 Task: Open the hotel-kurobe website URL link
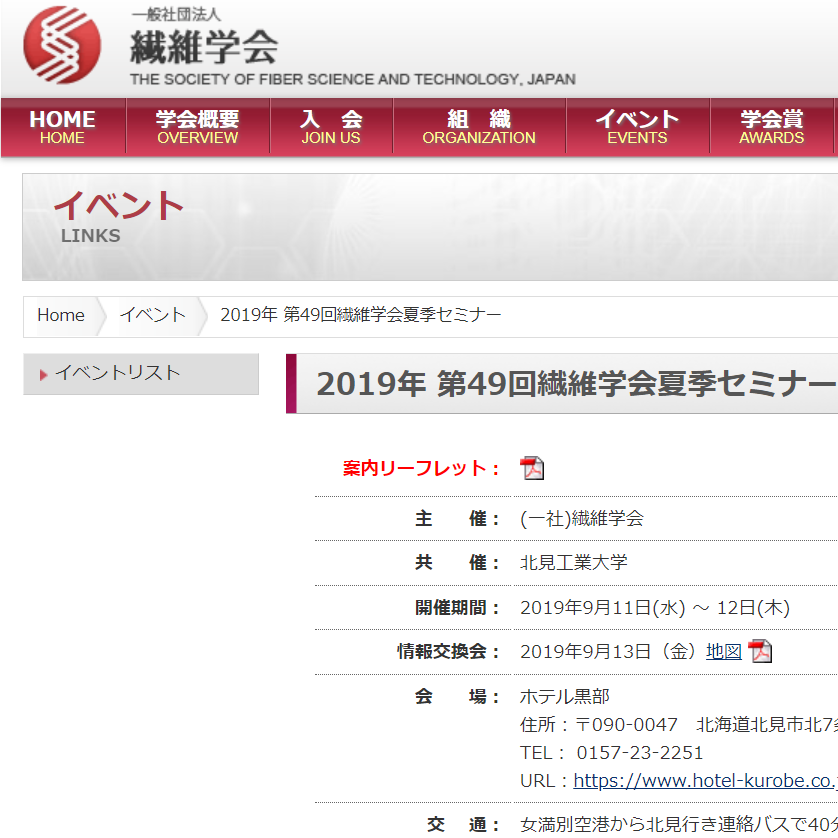click(698, 780)
